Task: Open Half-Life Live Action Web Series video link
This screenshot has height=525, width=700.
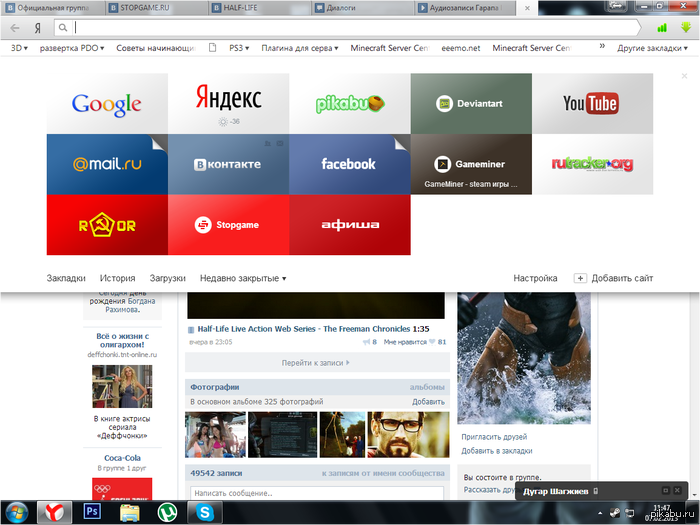Action: 304,329
